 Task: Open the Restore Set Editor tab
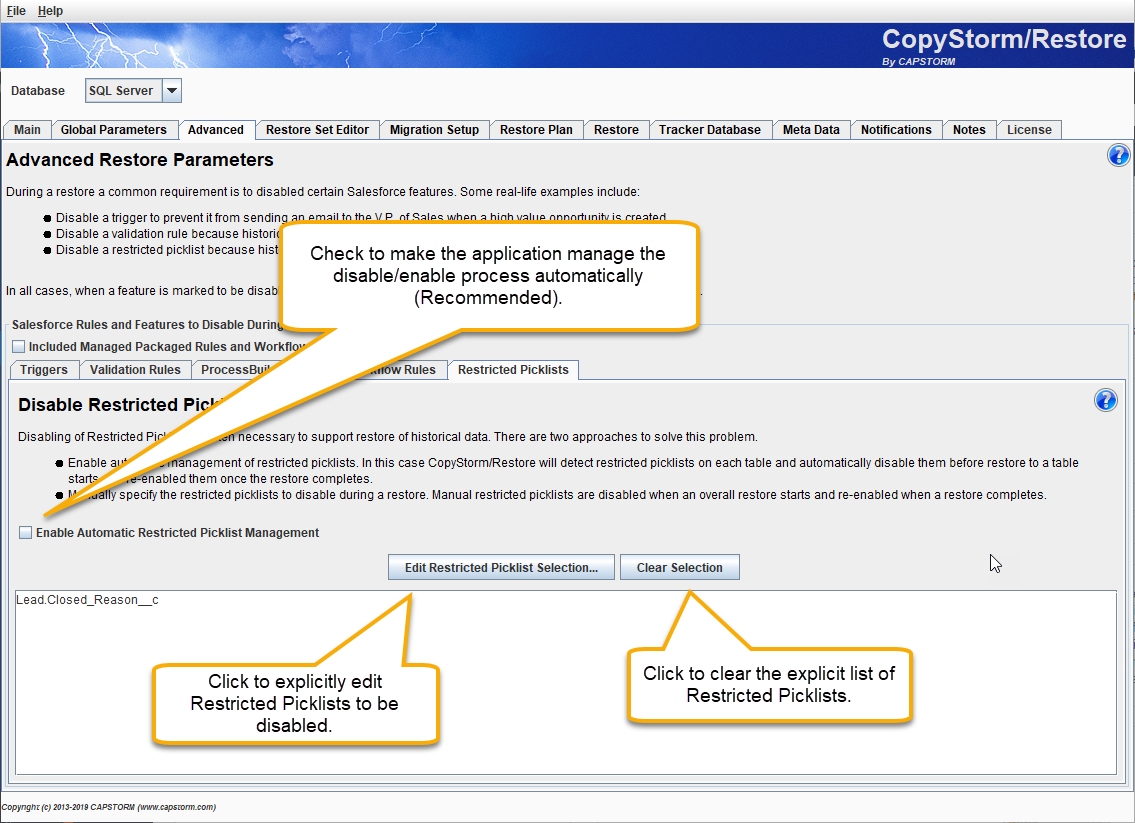tap(317, 130)
